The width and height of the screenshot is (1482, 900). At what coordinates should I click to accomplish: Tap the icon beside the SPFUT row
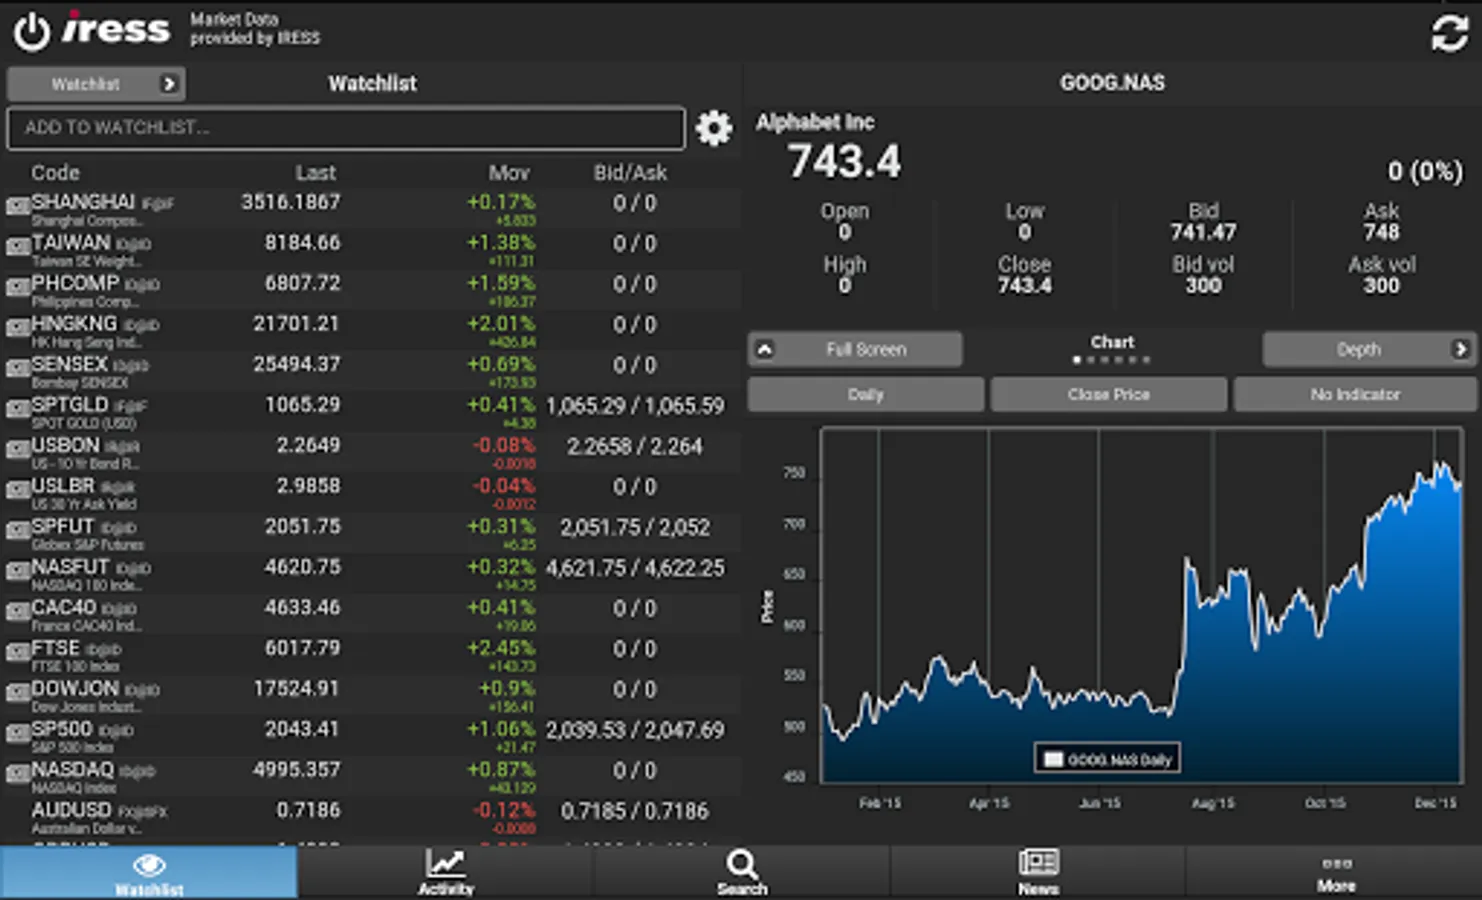pos(17,530)
